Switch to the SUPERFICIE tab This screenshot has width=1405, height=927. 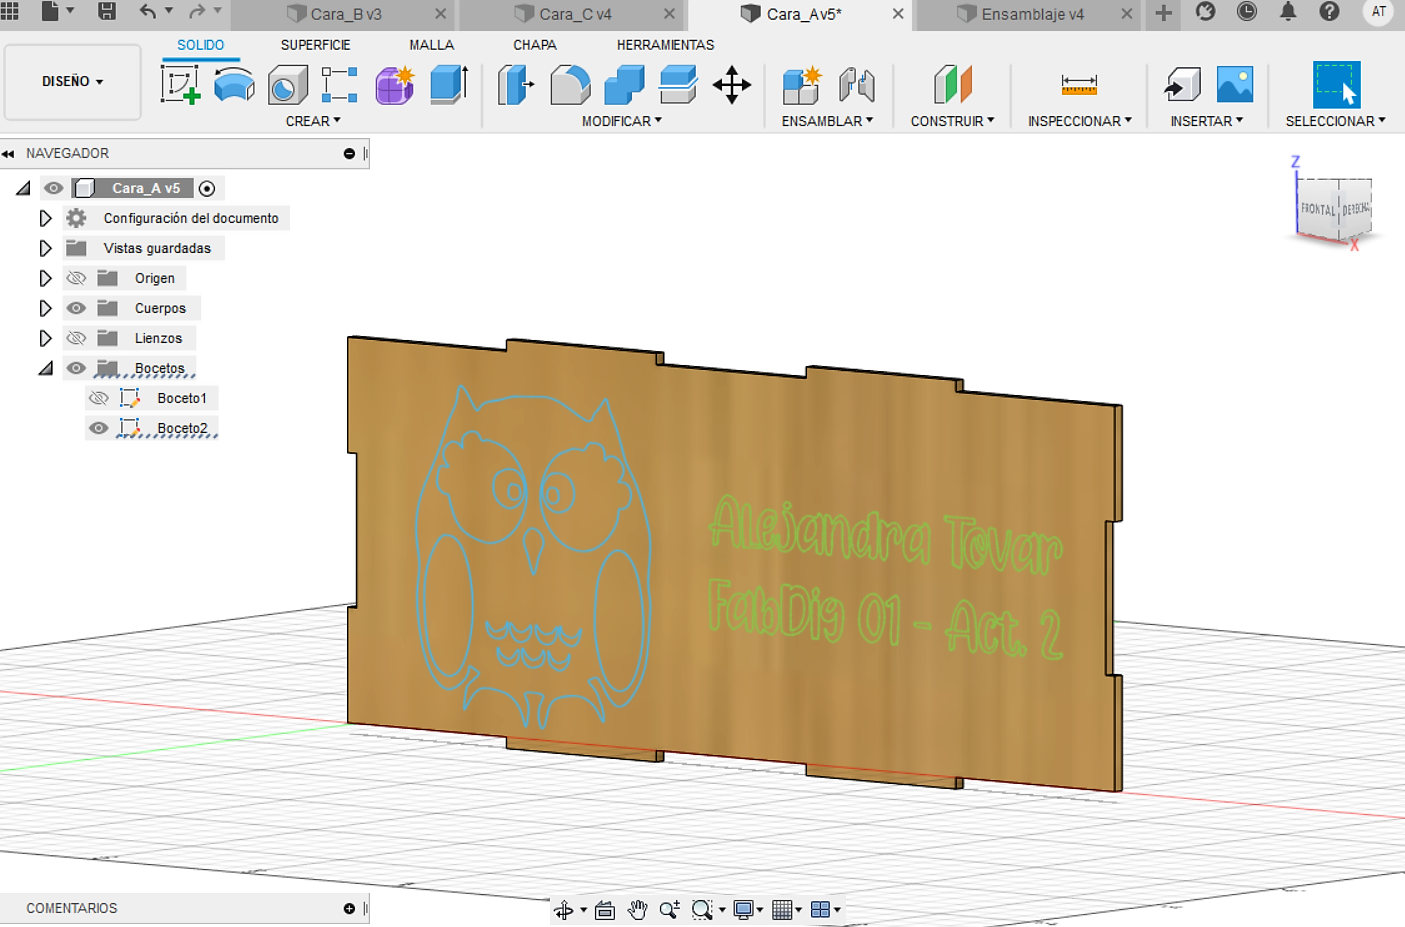click(315, 45)
